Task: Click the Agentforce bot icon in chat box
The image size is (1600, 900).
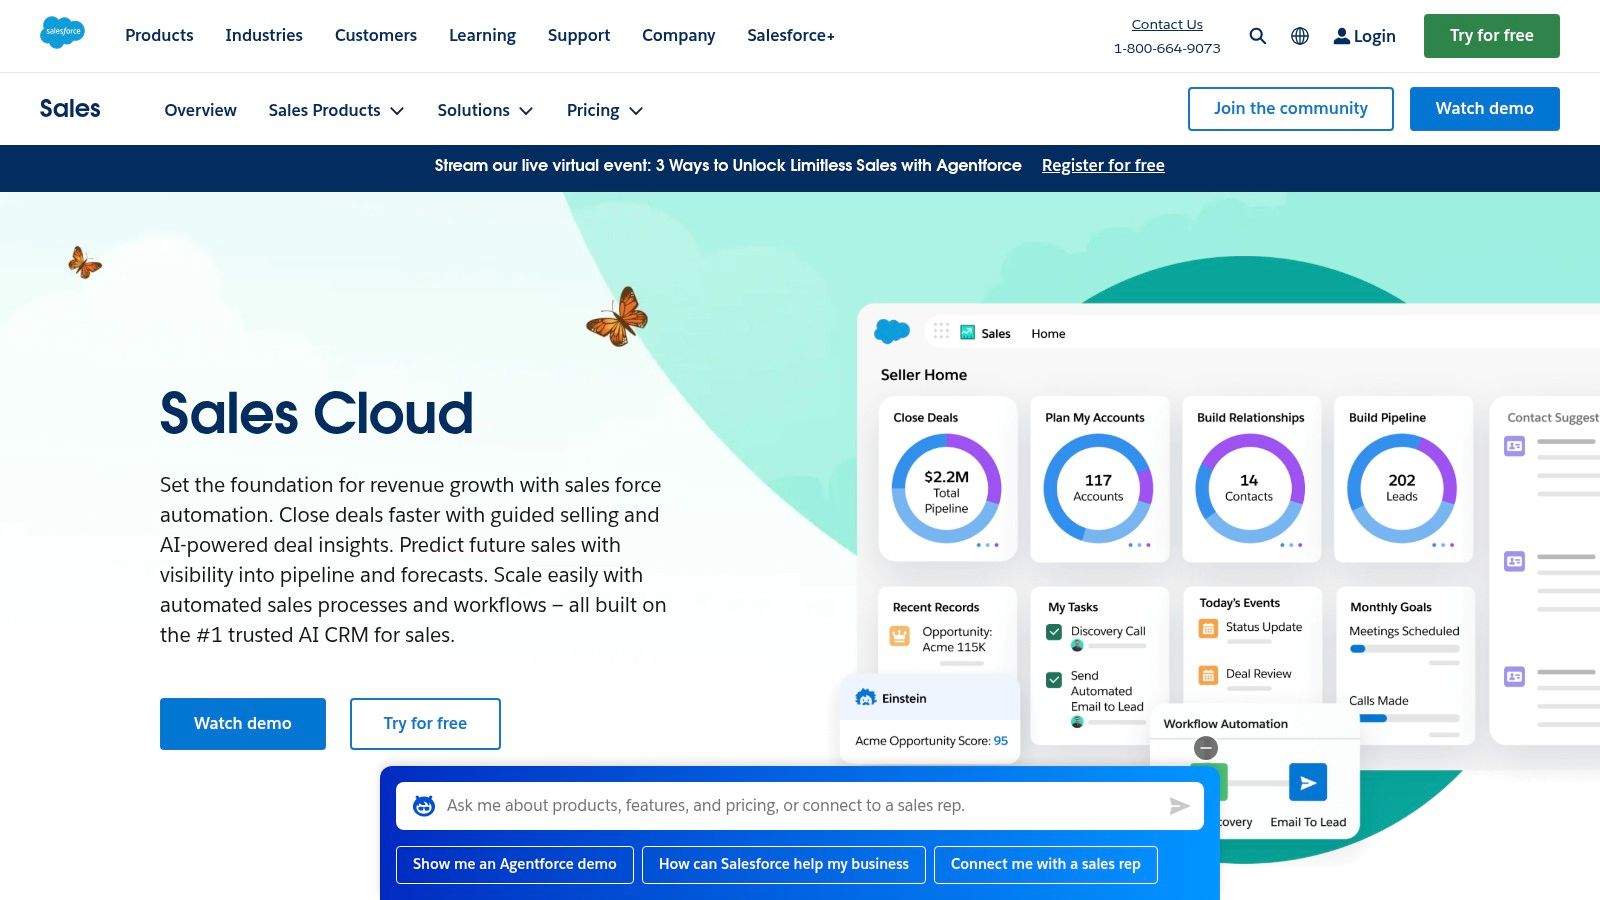Action: tap(424, 806)
